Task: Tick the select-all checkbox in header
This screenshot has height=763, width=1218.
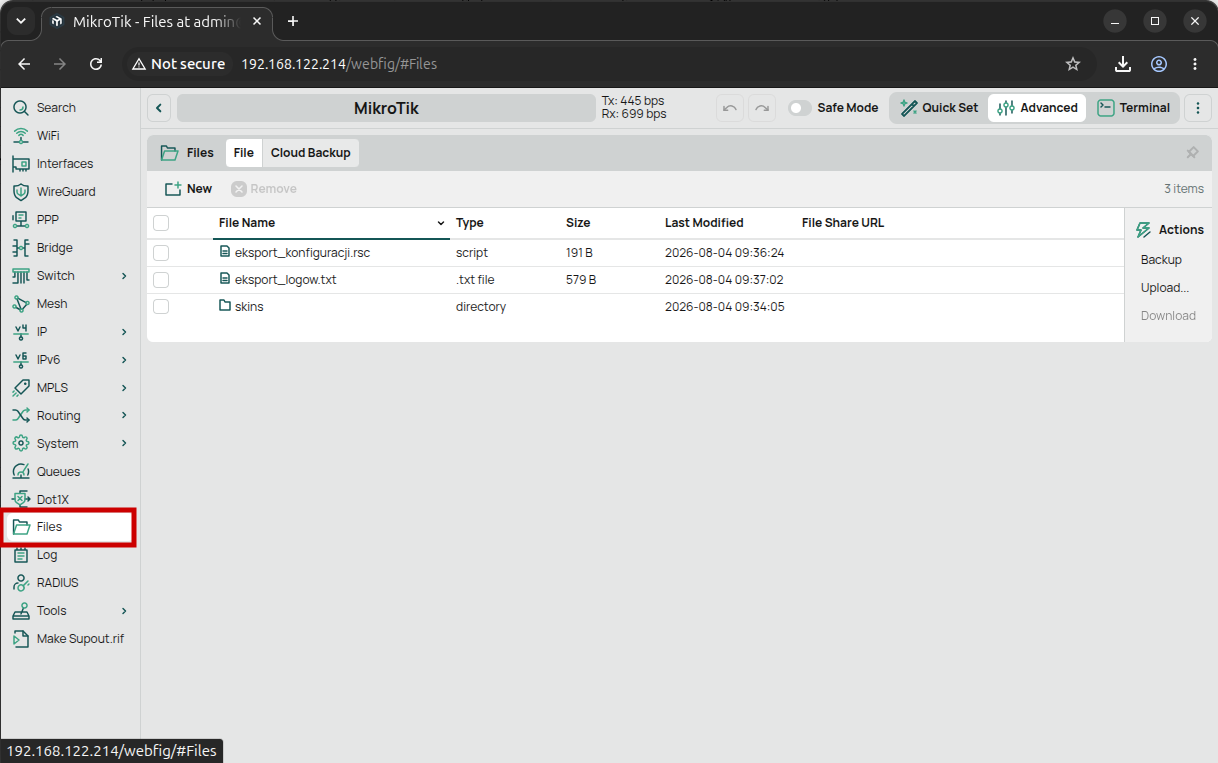Action: pyautogui.click(x=161, y=223)
